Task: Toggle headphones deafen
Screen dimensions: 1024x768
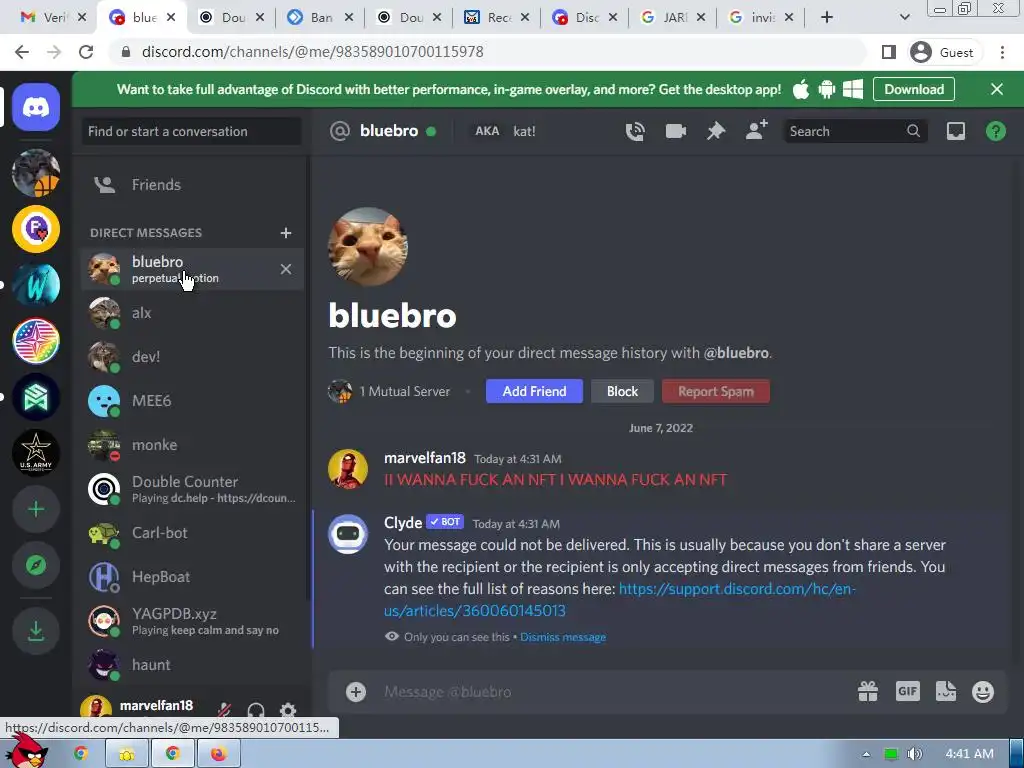Action: click(x=256, y=711)
